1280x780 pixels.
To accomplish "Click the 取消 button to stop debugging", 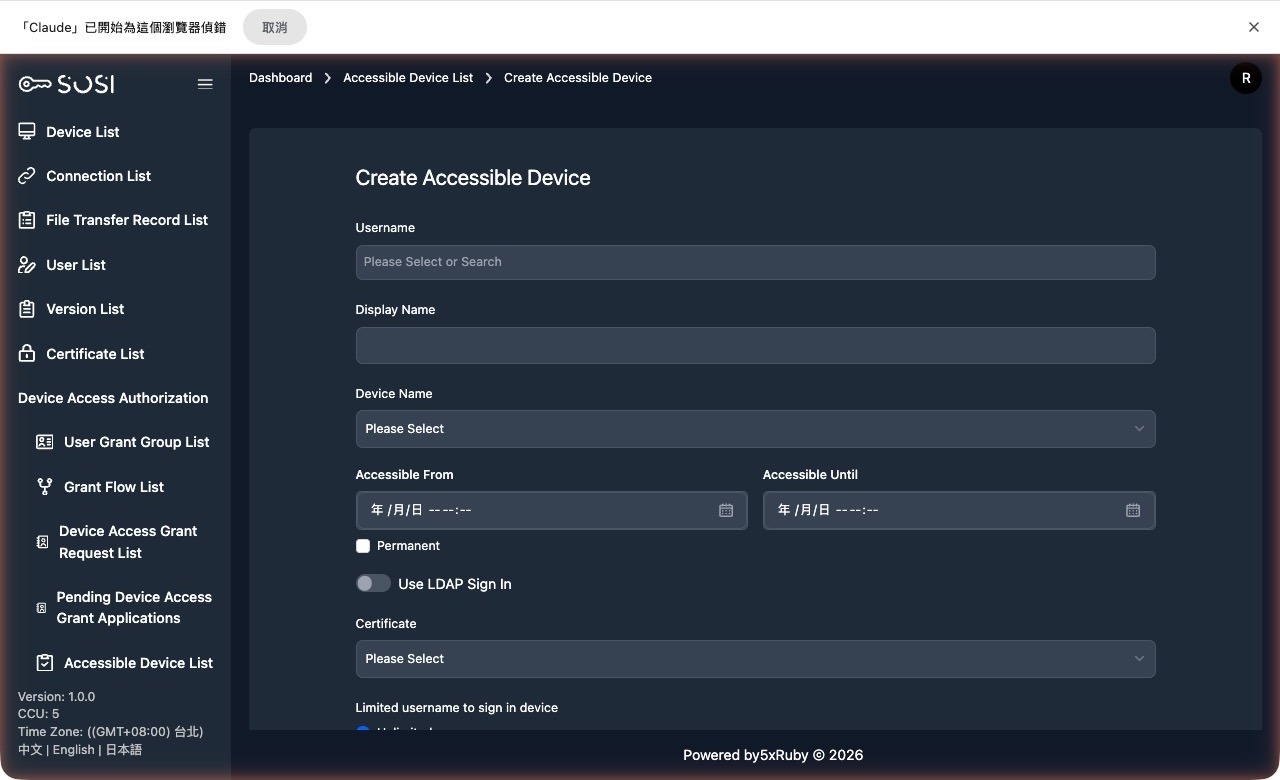I will (274, 27).
